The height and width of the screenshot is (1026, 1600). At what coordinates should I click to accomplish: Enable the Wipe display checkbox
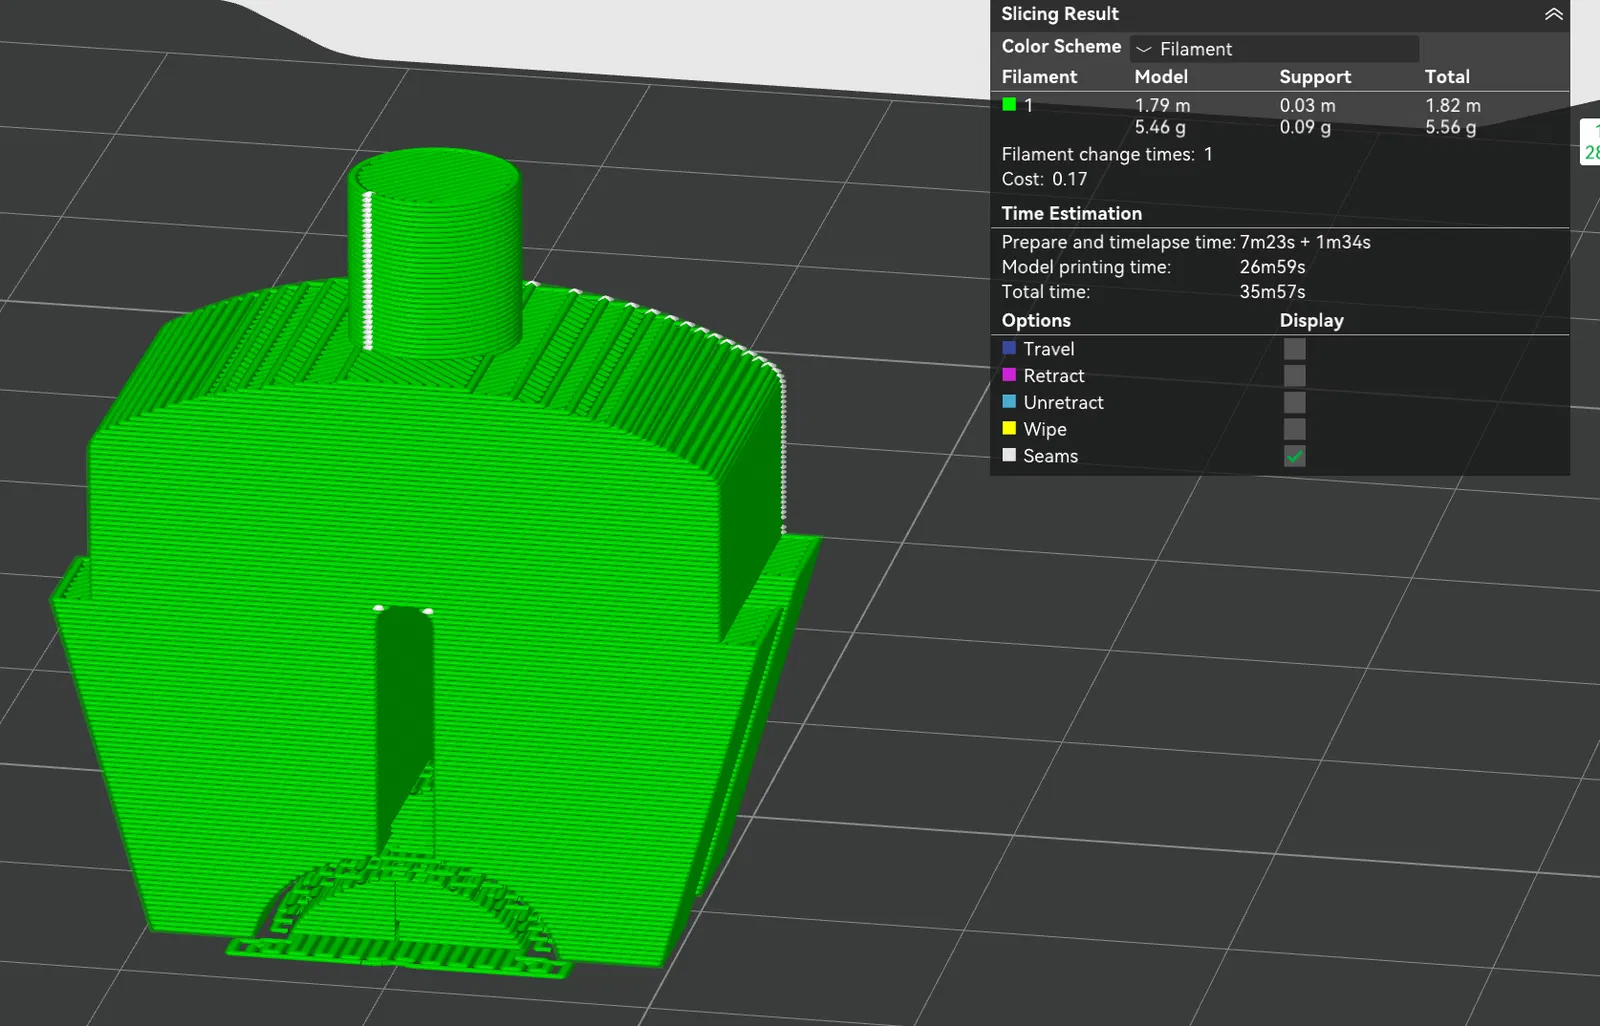[x=1294, y=429]
